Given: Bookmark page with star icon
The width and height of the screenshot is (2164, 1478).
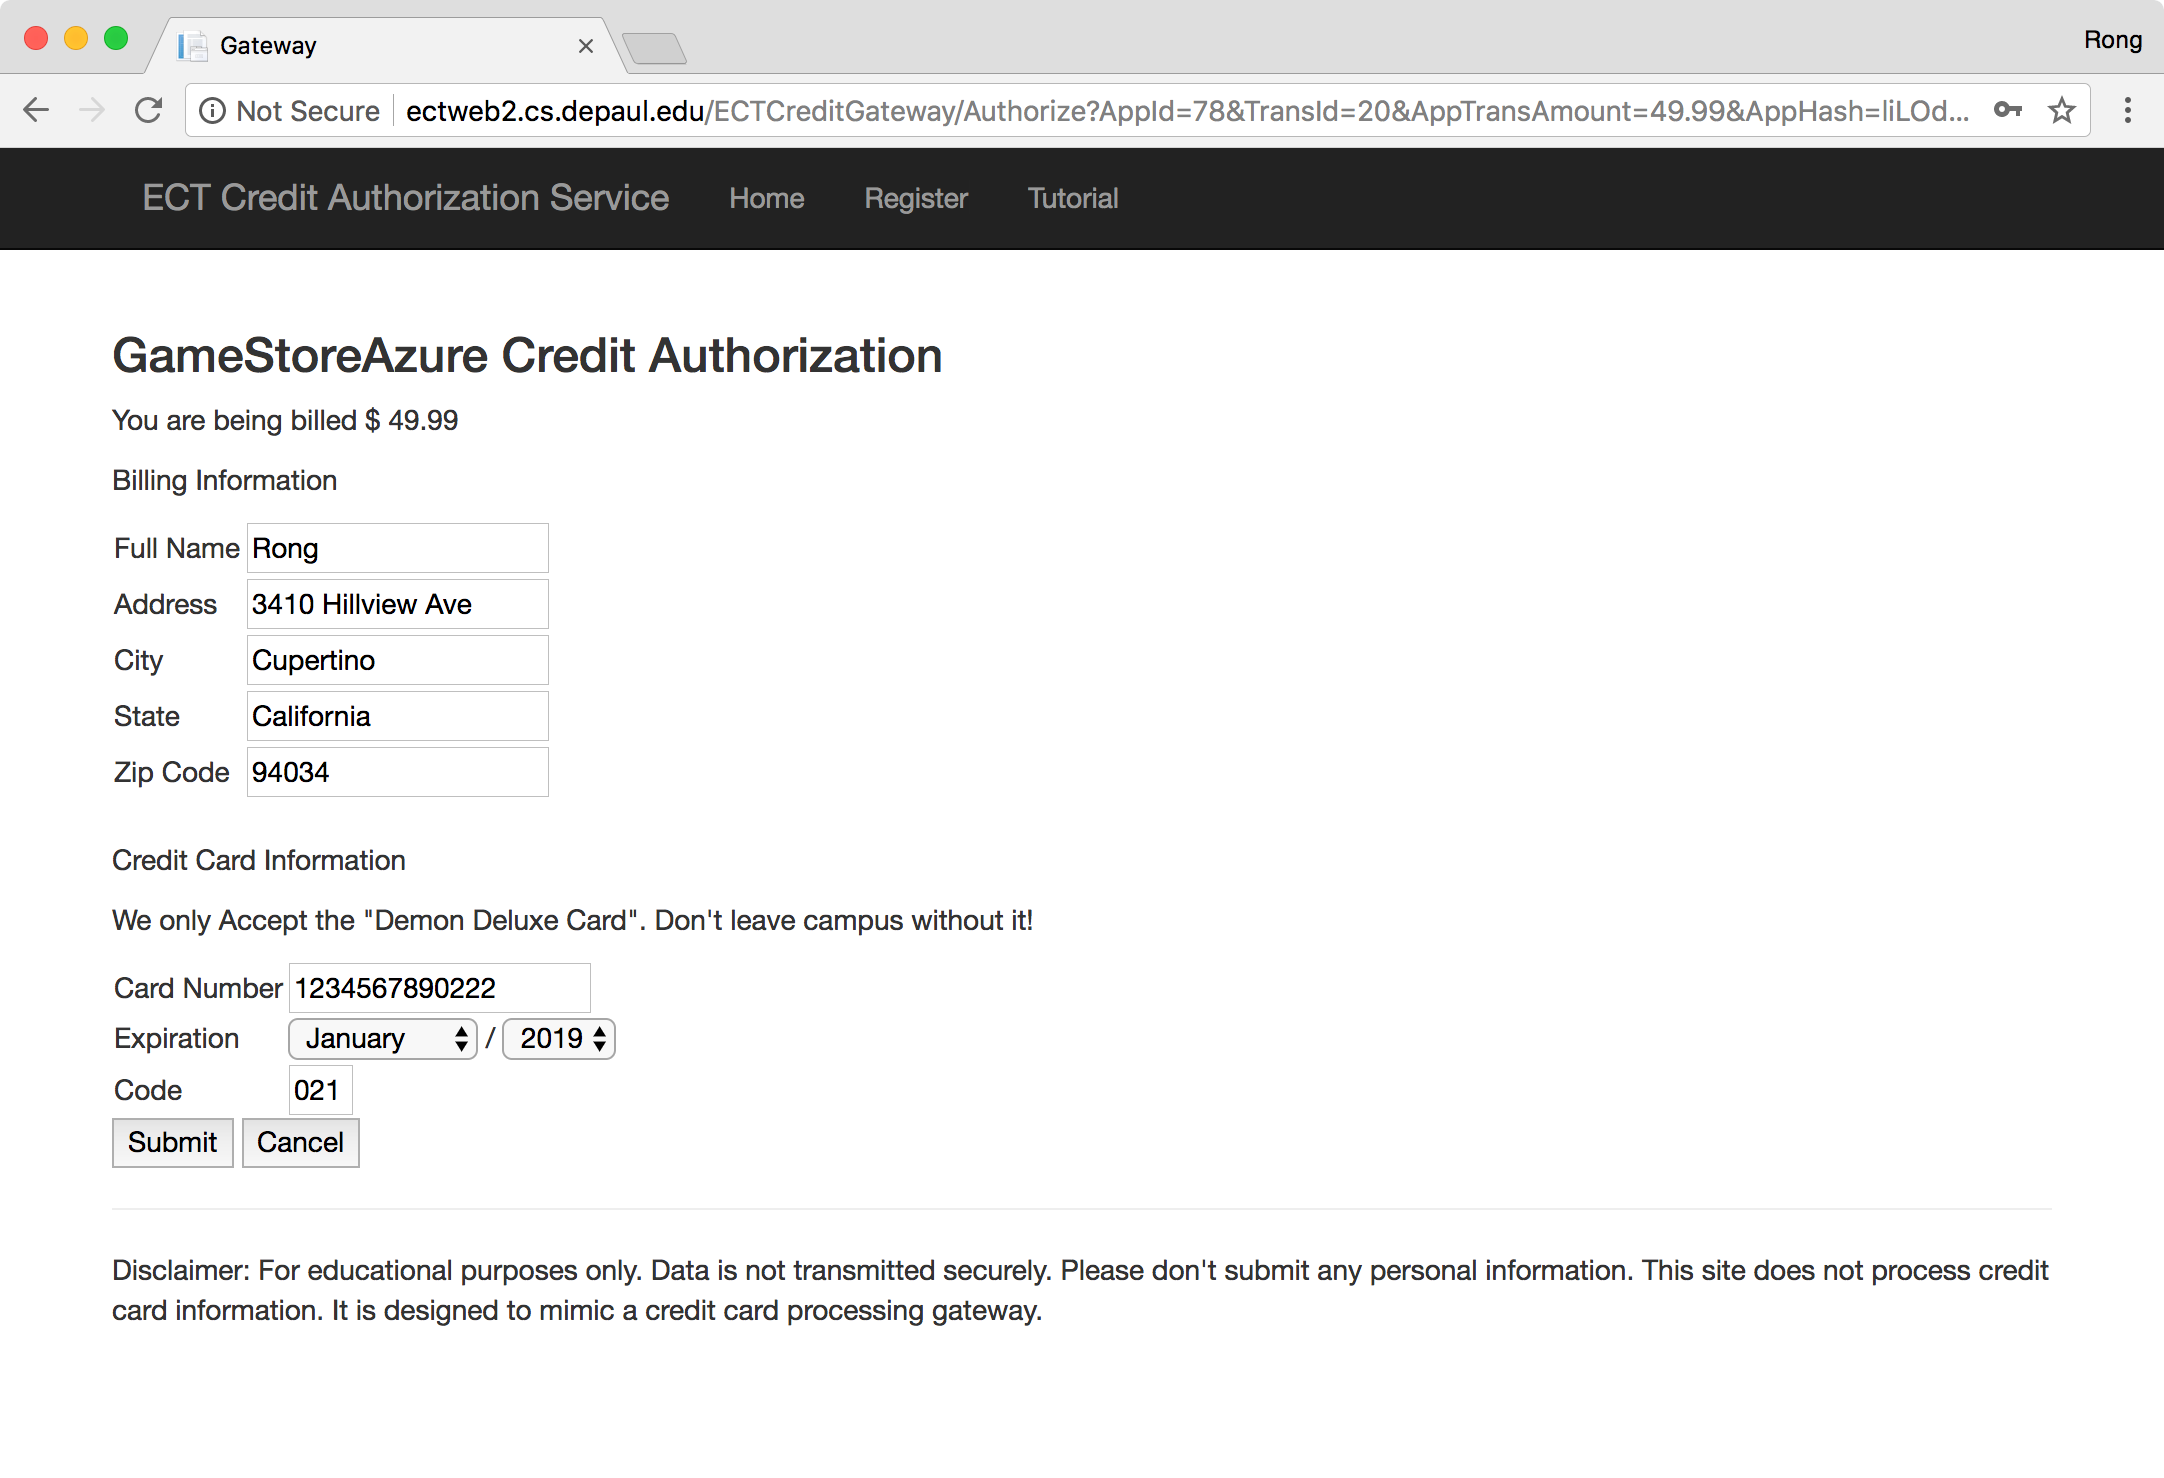Looking at the screenshot, I should 2062,110.
